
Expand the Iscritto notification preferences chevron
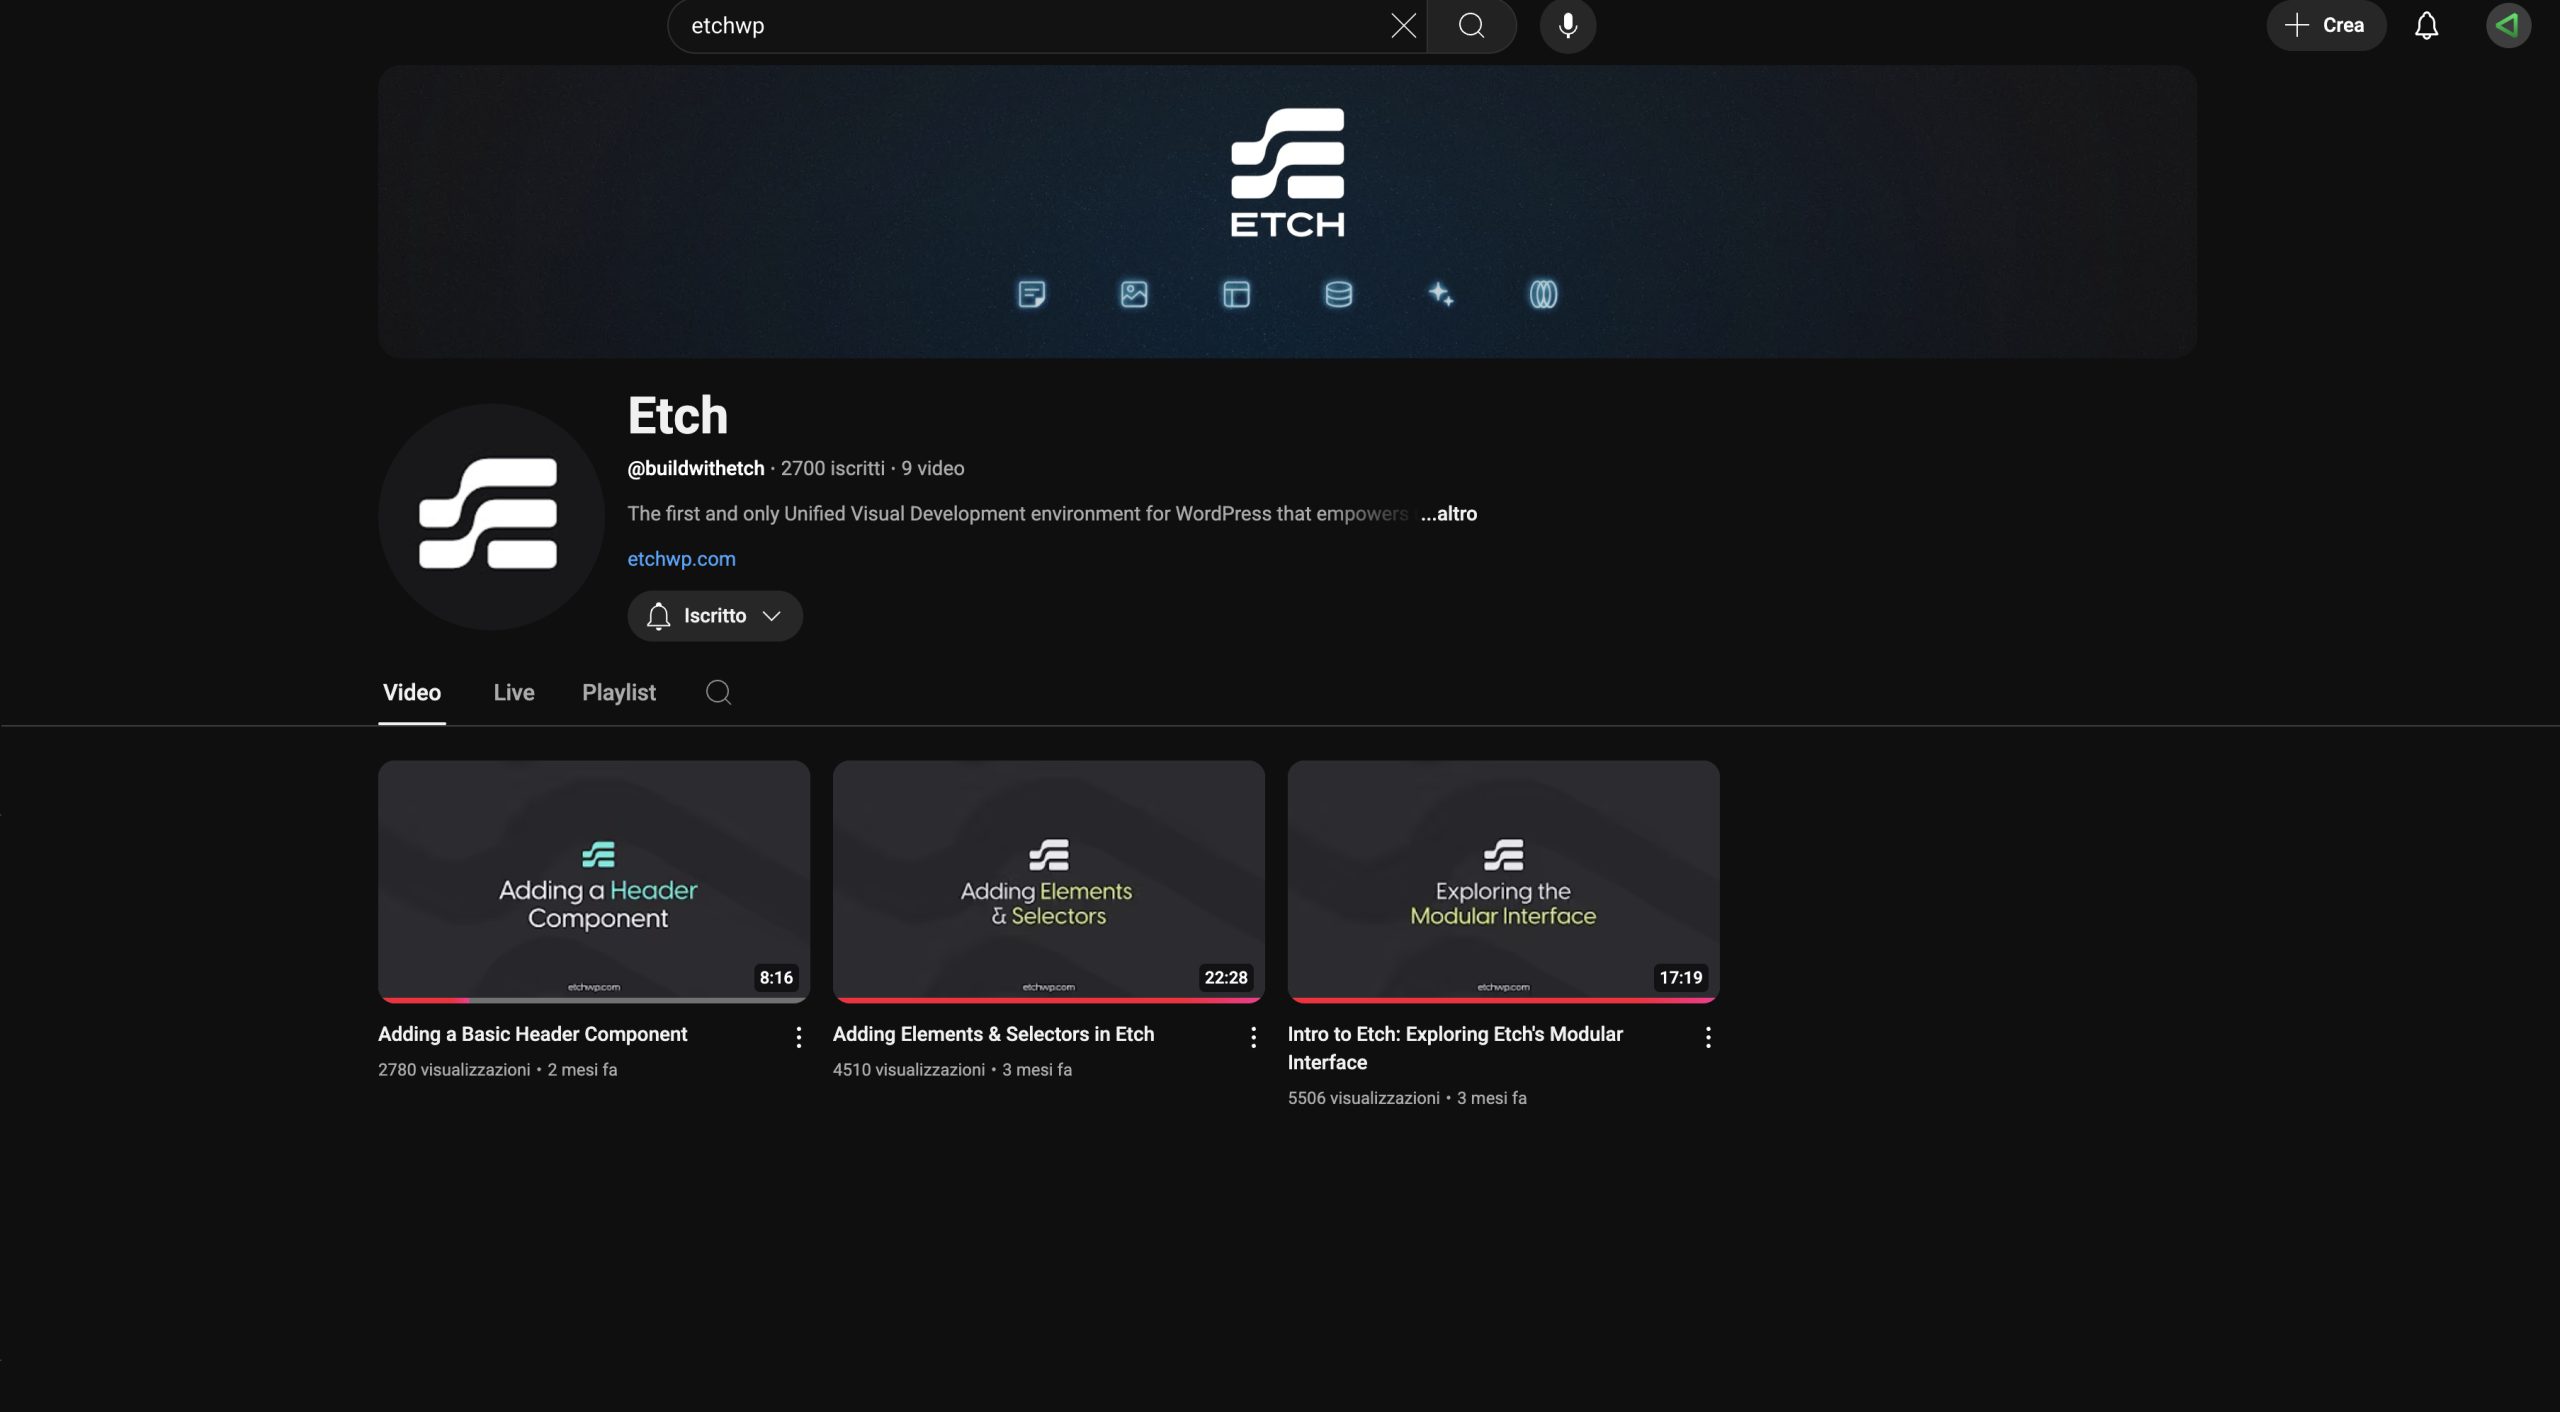tap(770, 616)
